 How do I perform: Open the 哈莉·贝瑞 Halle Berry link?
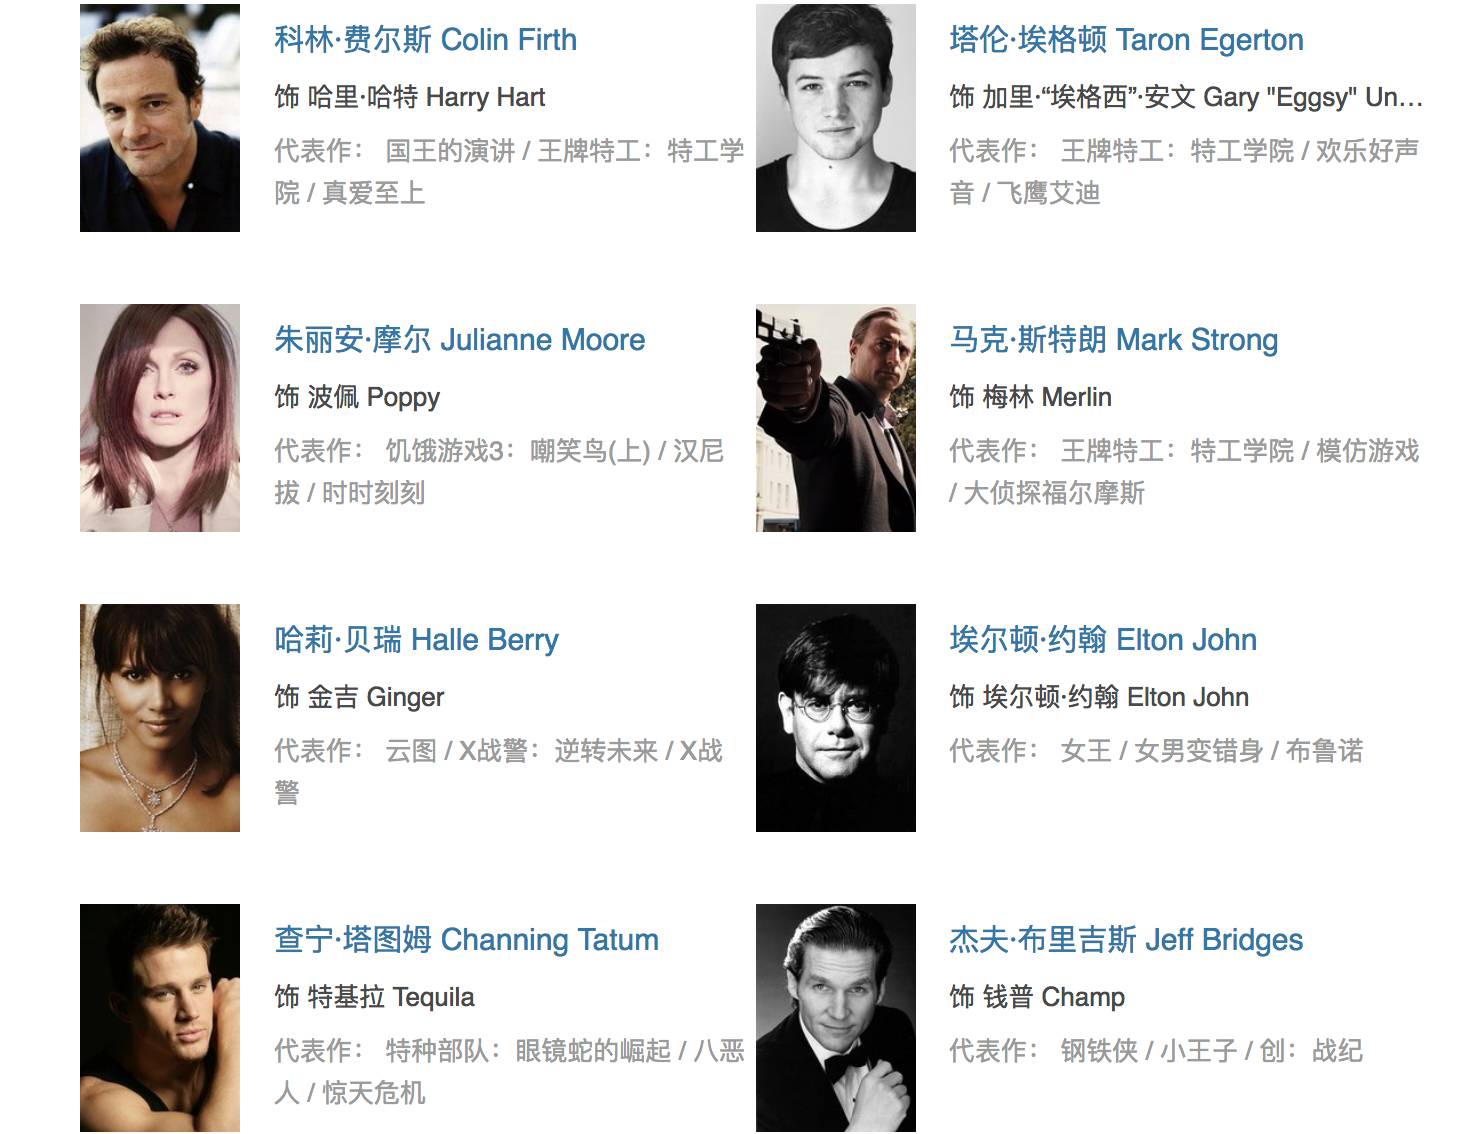click(x=416, y=640)
